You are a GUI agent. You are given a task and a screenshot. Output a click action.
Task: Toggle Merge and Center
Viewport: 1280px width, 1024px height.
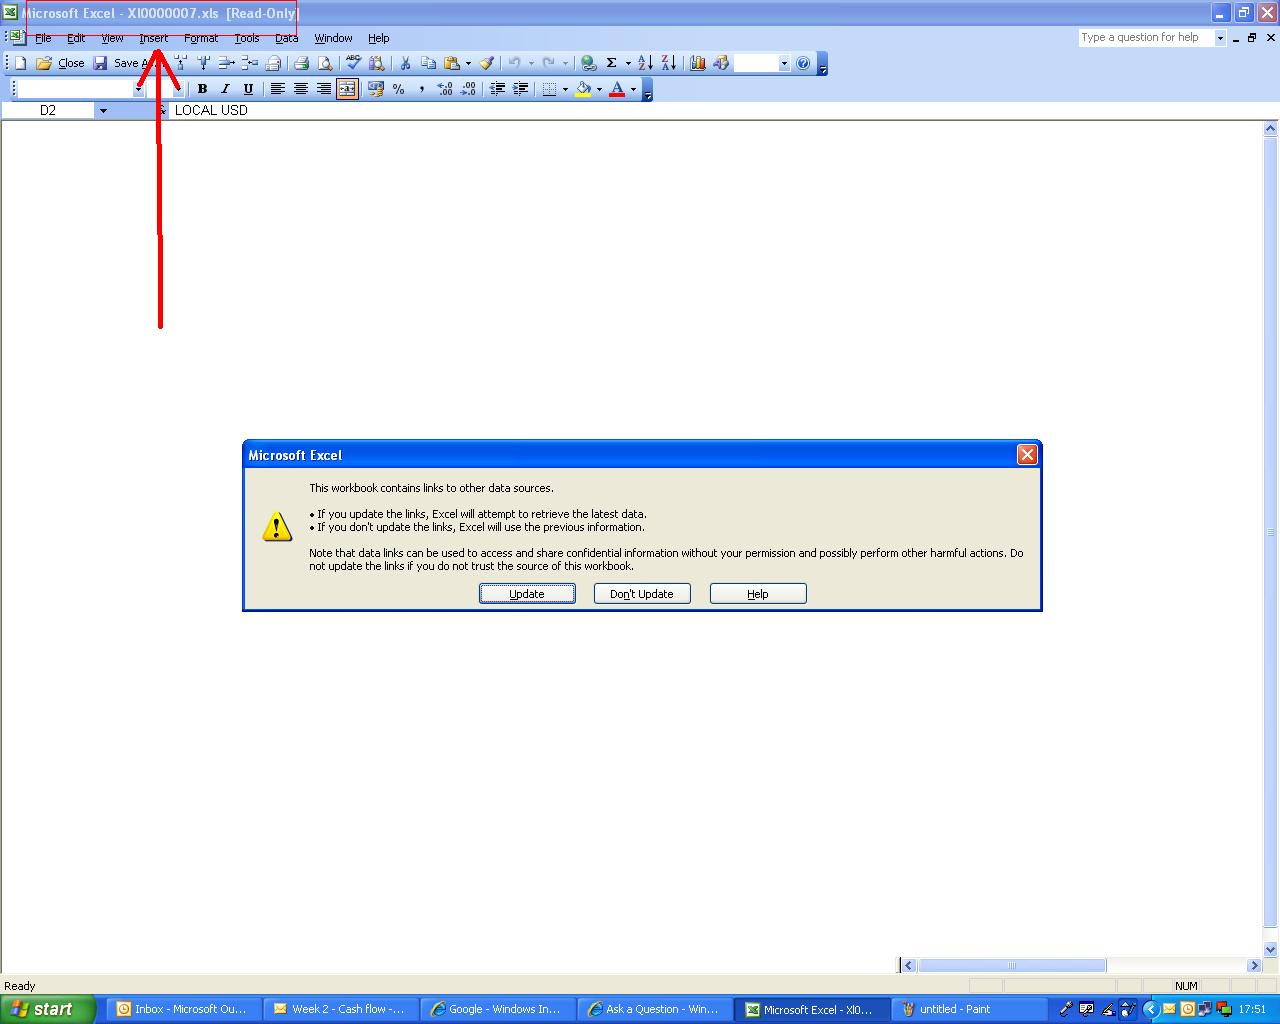[346, 89]
